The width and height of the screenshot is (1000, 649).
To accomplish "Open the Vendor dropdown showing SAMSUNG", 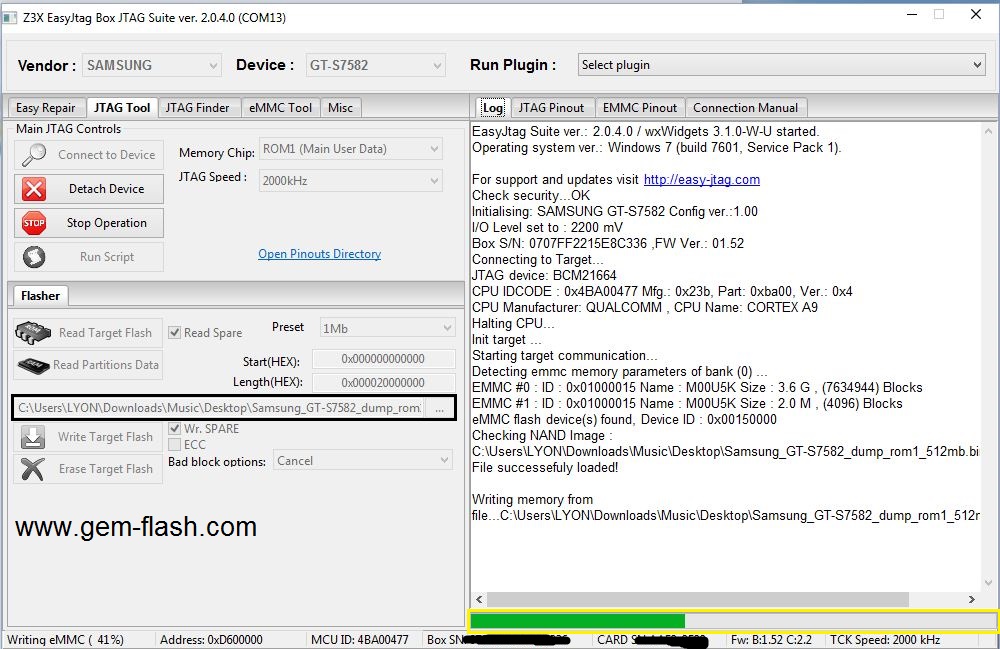I will [x=152, y=65].
